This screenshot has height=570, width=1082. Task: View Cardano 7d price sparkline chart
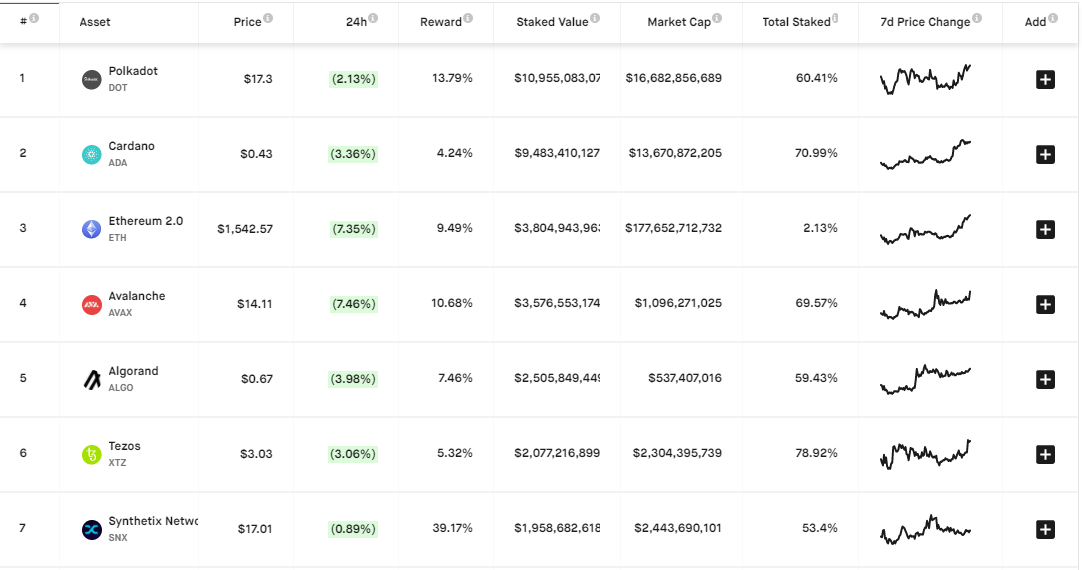(x=925, y=155)
